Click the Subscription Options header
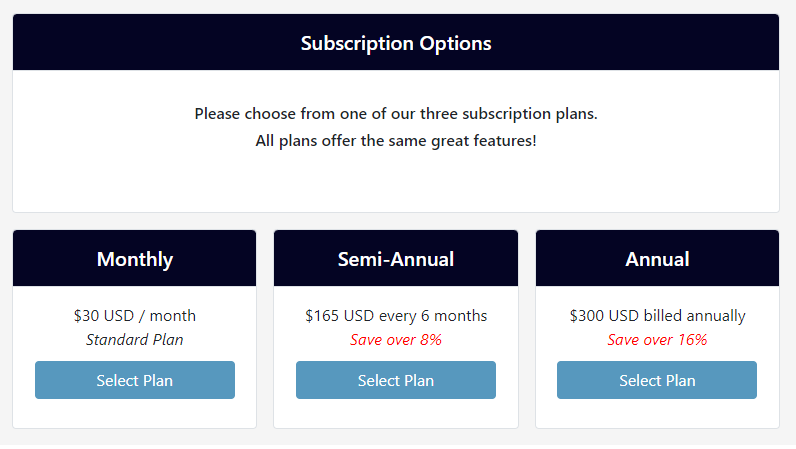This screenshot has height=449, width=796. tap(396, 43)
